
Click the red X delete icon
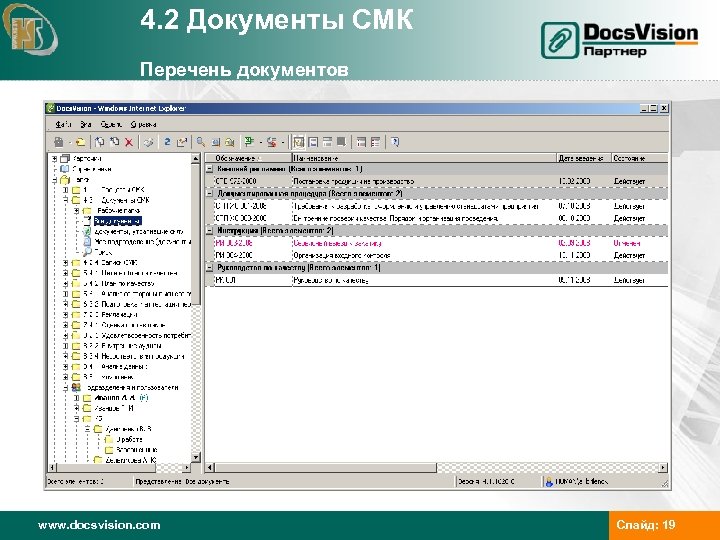tap(129, 142)
